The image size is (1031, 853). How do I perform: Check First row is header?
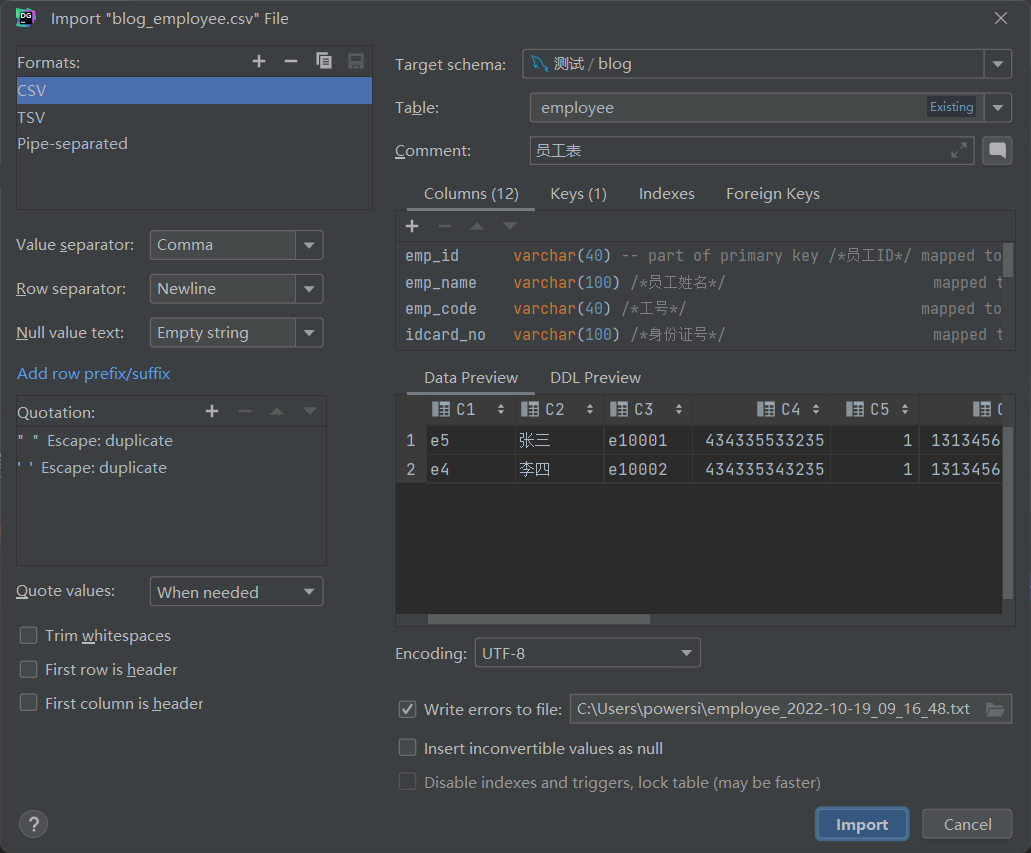[28, 670]
